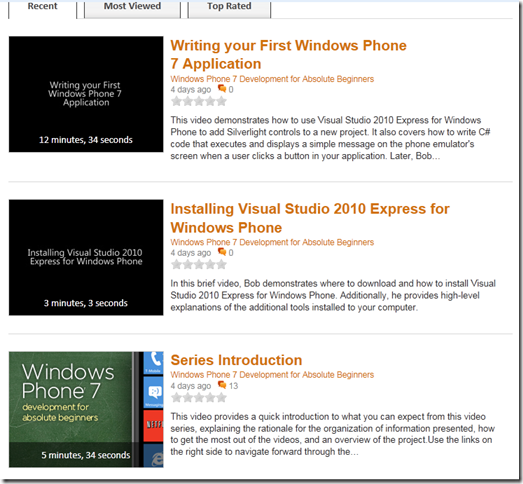Click description starting 'In this brief video, Bob'
Screen dimensions: 523x484
333,296
